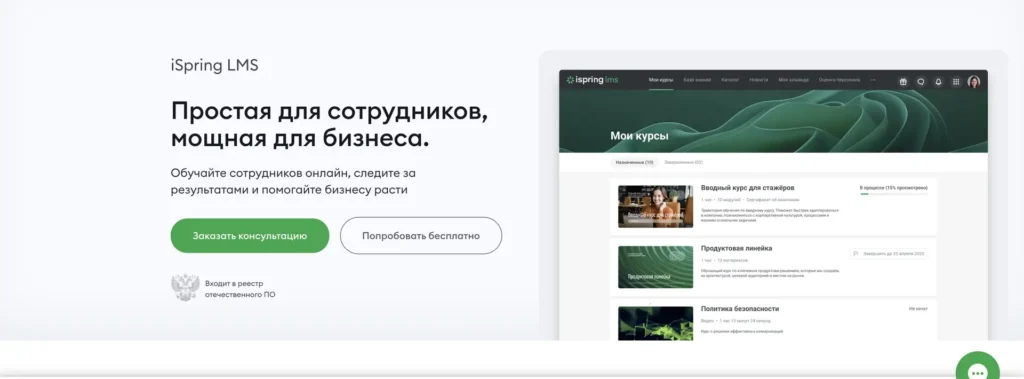The width and height of the screenshot is (1024, 379).
Task: Click the 'iSpring LMS' heading text
Action: pyautogui.click(x=215, y=65)
